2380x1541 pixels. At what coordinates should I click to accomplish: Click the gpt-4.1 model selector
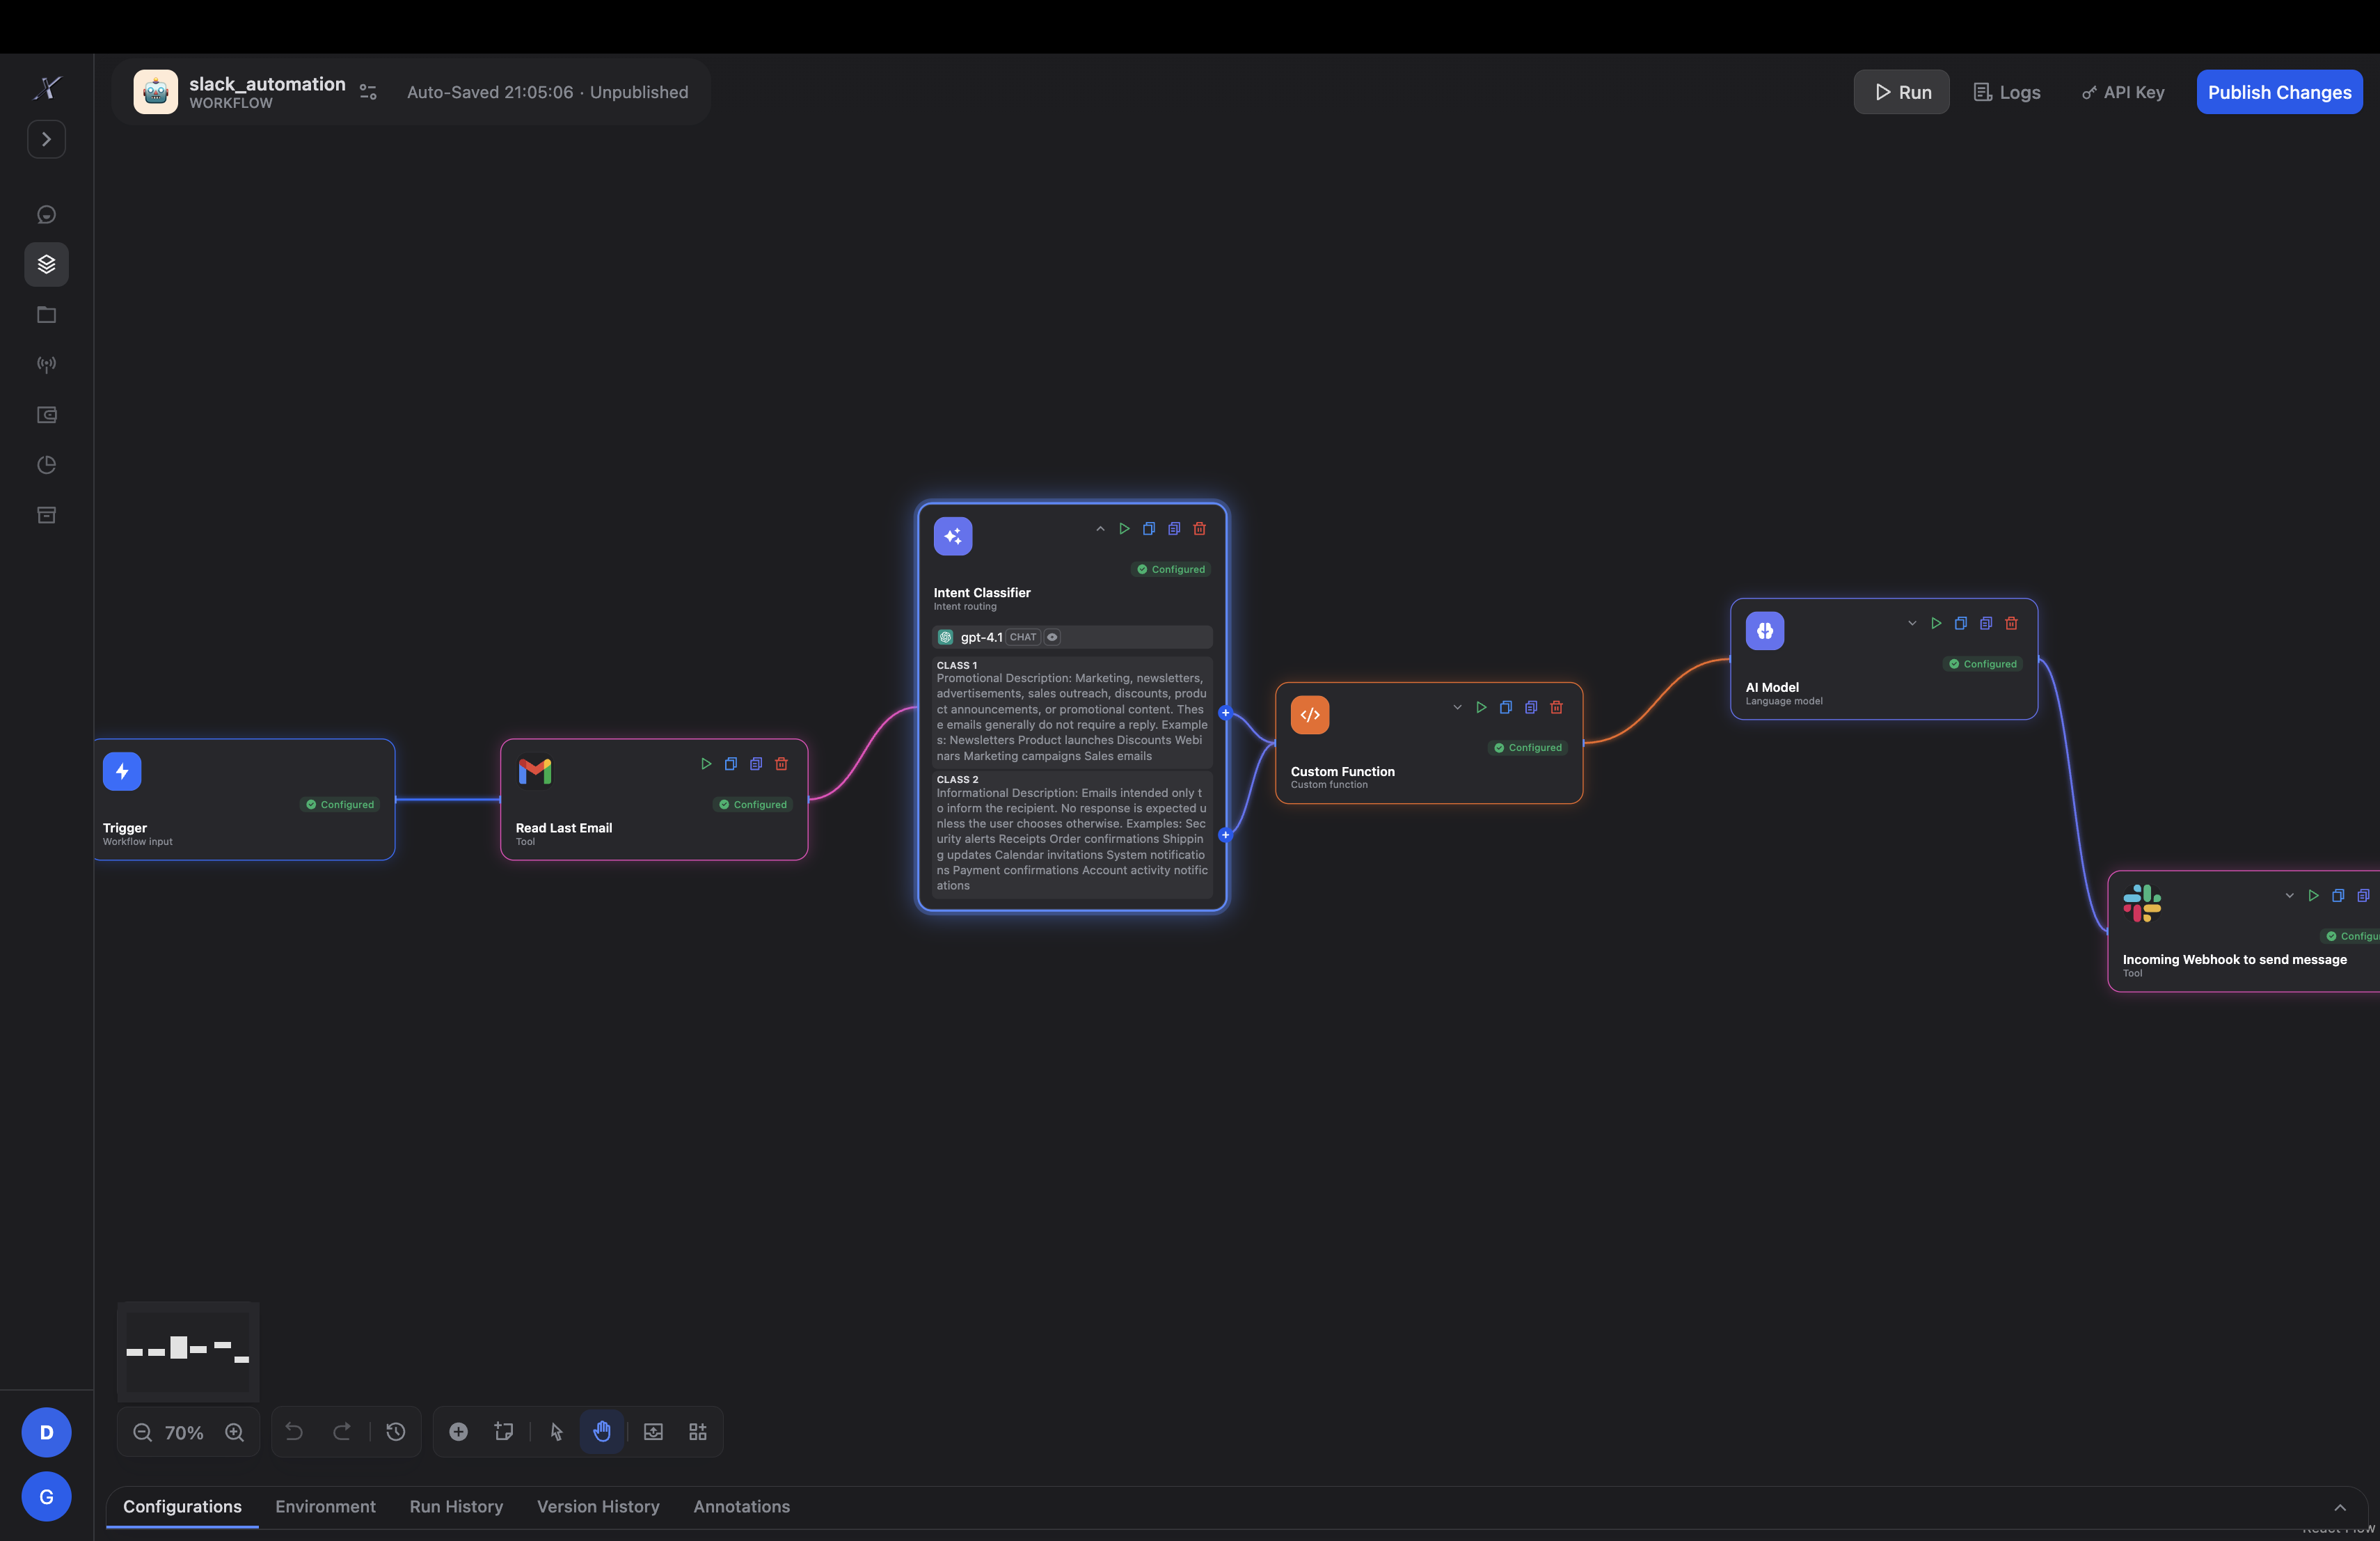click(x=1072, y=637)
